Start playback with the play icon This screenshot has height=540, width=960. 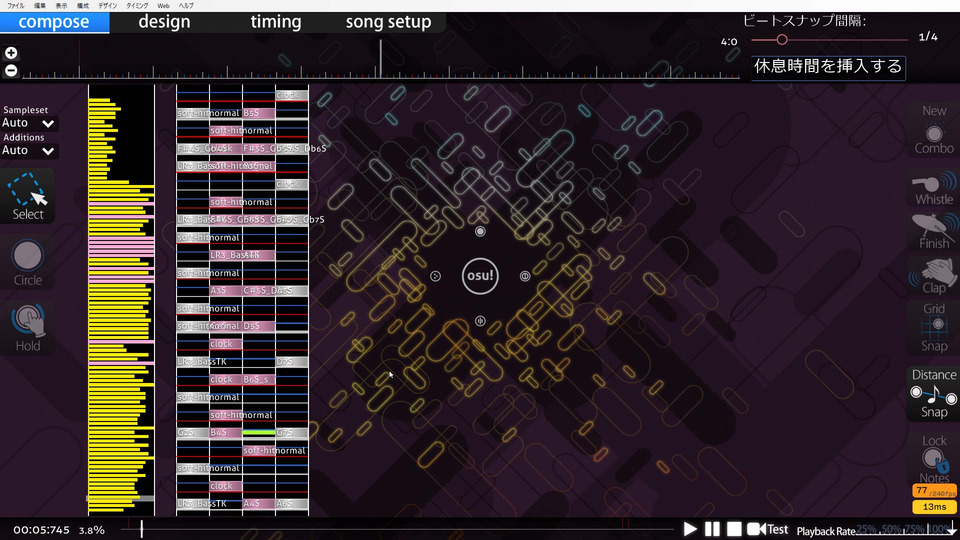tap(690, 529)
